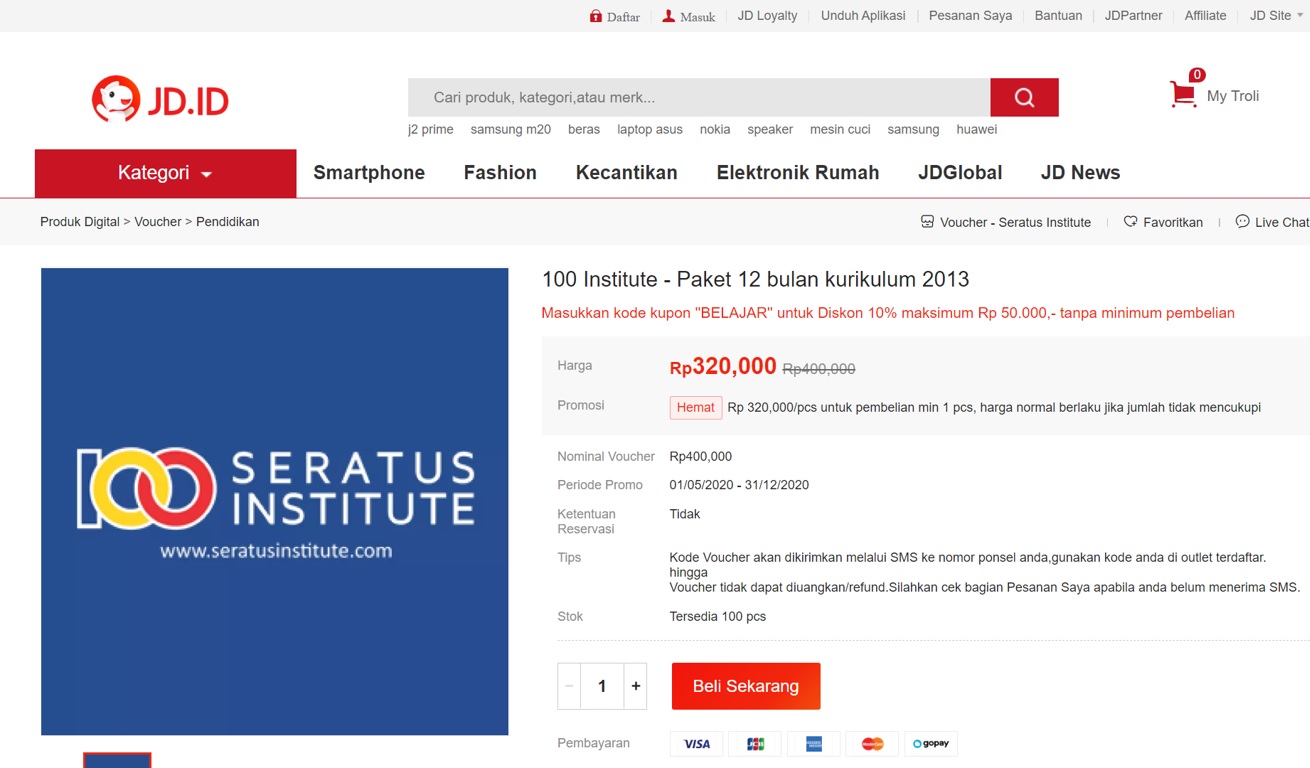
Task: Click the cart count badge showing 0
Action: tap(1197, 75)
